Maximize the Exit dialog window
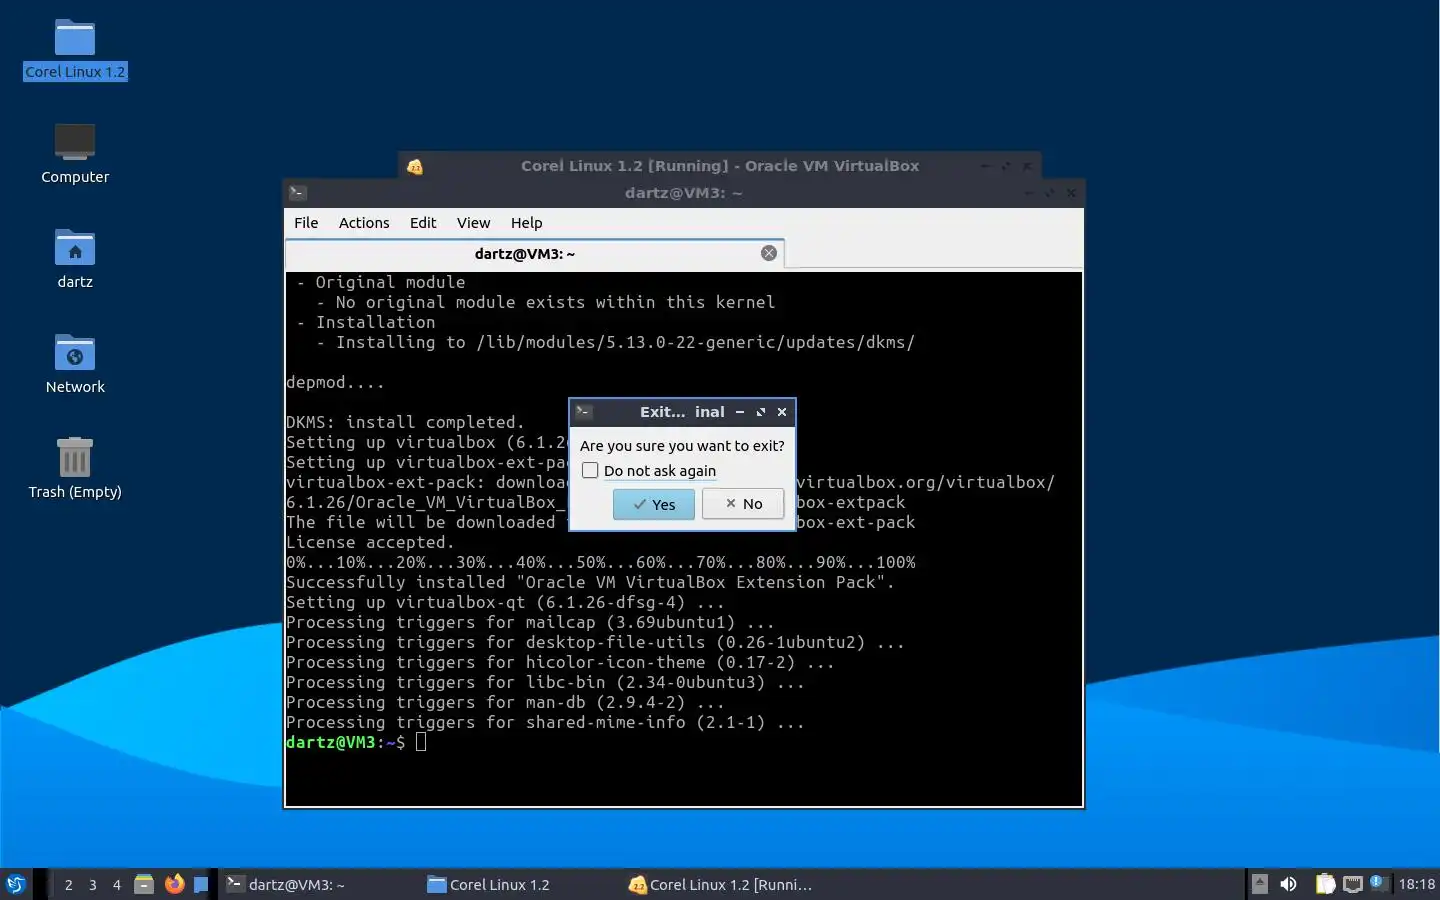This screenshot has height=900, width=1440. pos(761,412)
